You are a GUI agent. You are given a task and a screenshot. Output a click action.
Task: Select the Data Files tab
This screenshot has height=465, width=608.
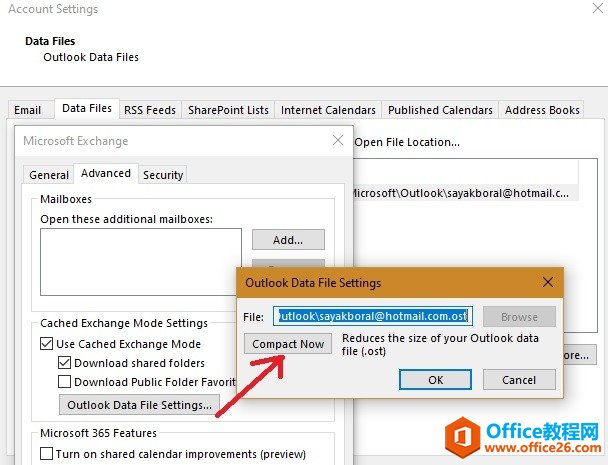pyautogui.click(x=87, y=108)
